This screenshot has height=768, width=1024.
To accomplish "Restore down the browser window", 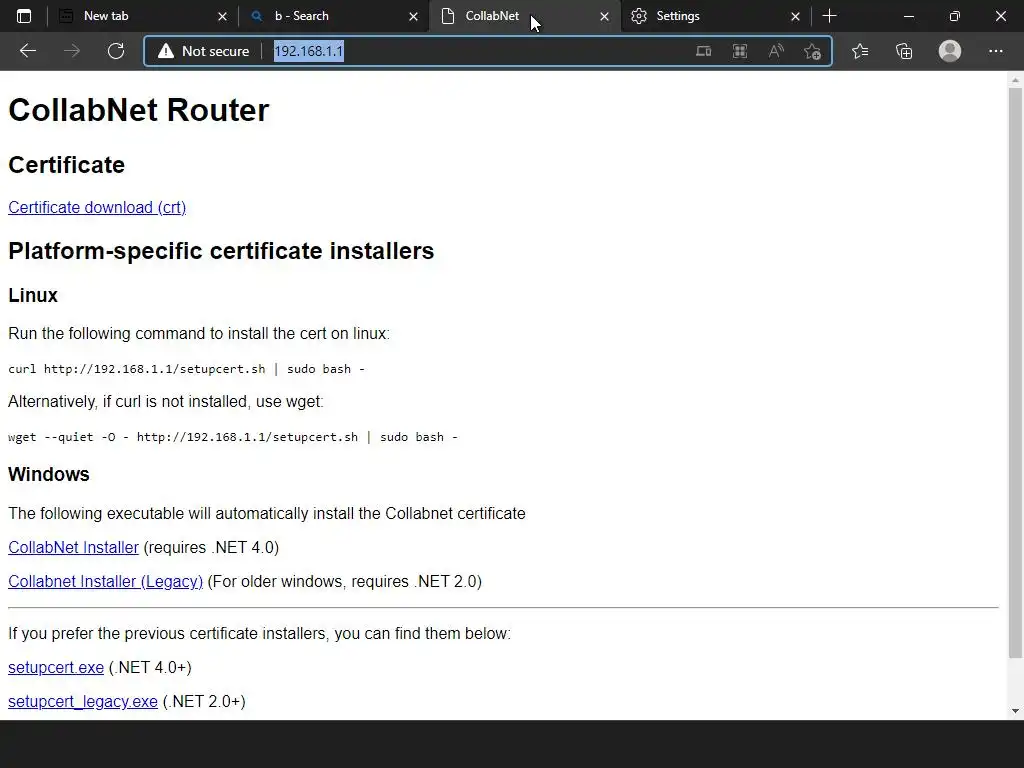I will [955, 16].
